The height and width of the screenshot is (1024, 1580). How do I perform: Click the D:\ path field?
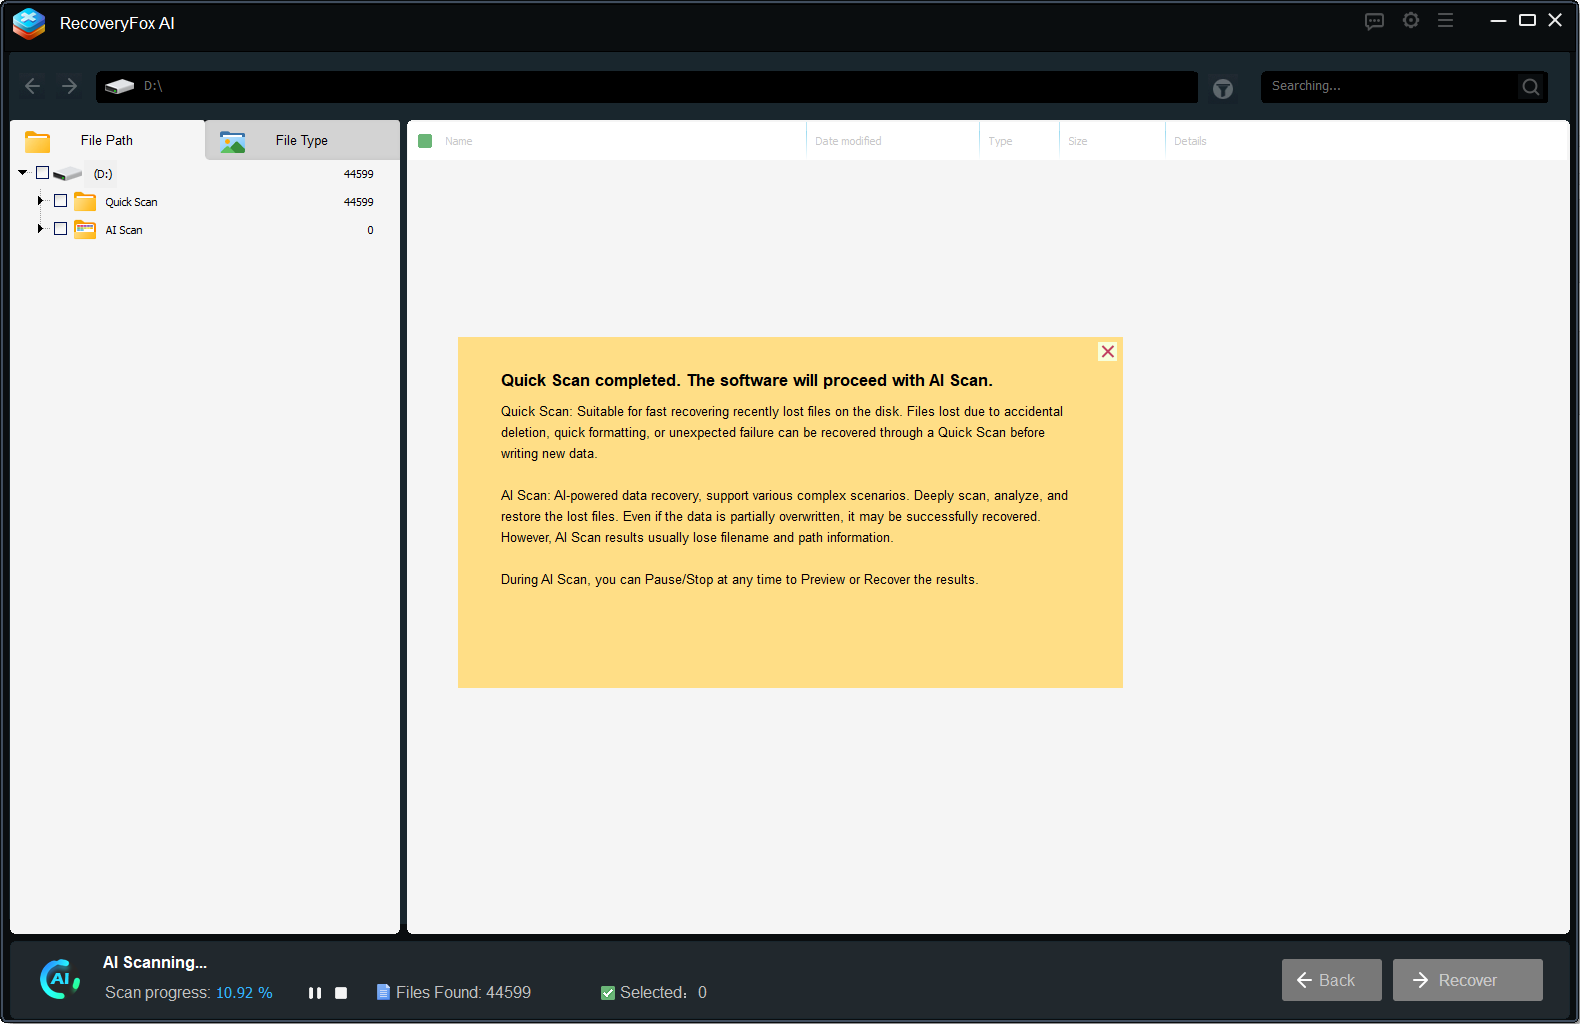click(x=647, y=86)
